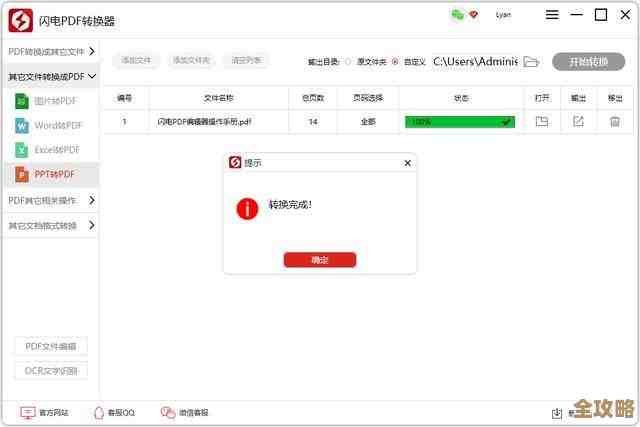Viewport: 640px width, 427px height.
Task: Open 微信客服 link at bottom
Action: [x=193, y=413]
